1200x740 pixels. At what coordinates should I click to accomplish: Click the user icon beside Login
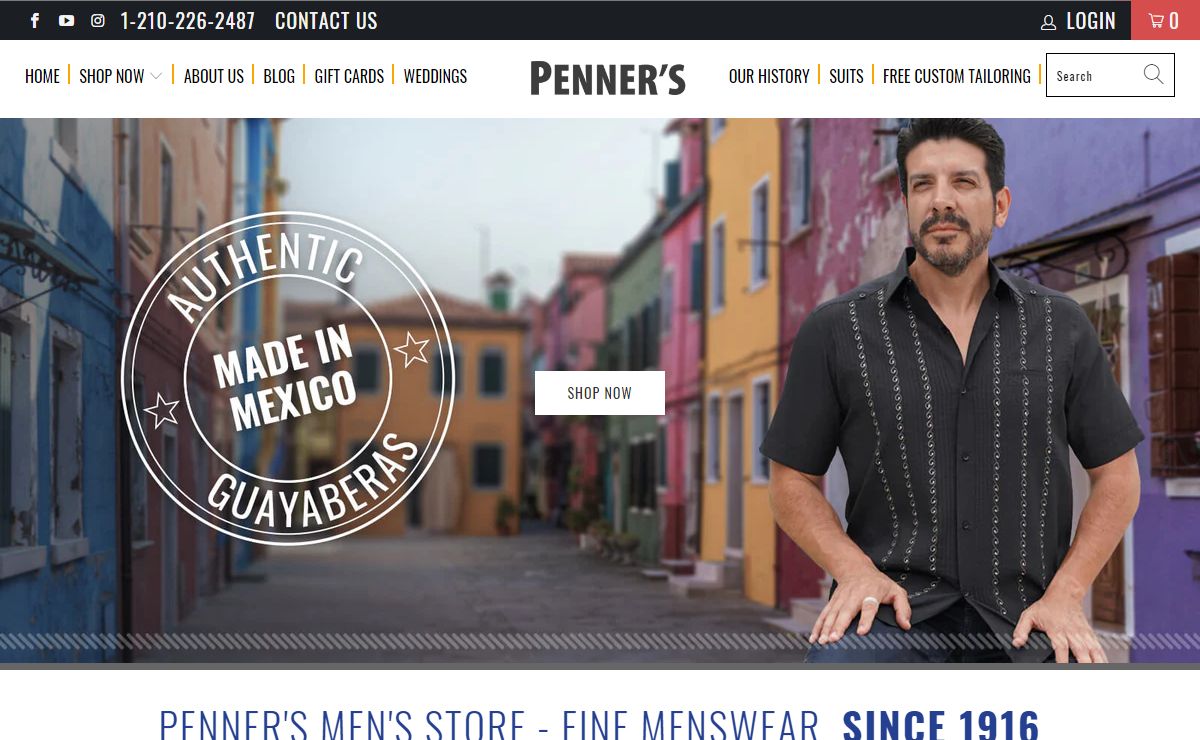(x=1048, y=21)
